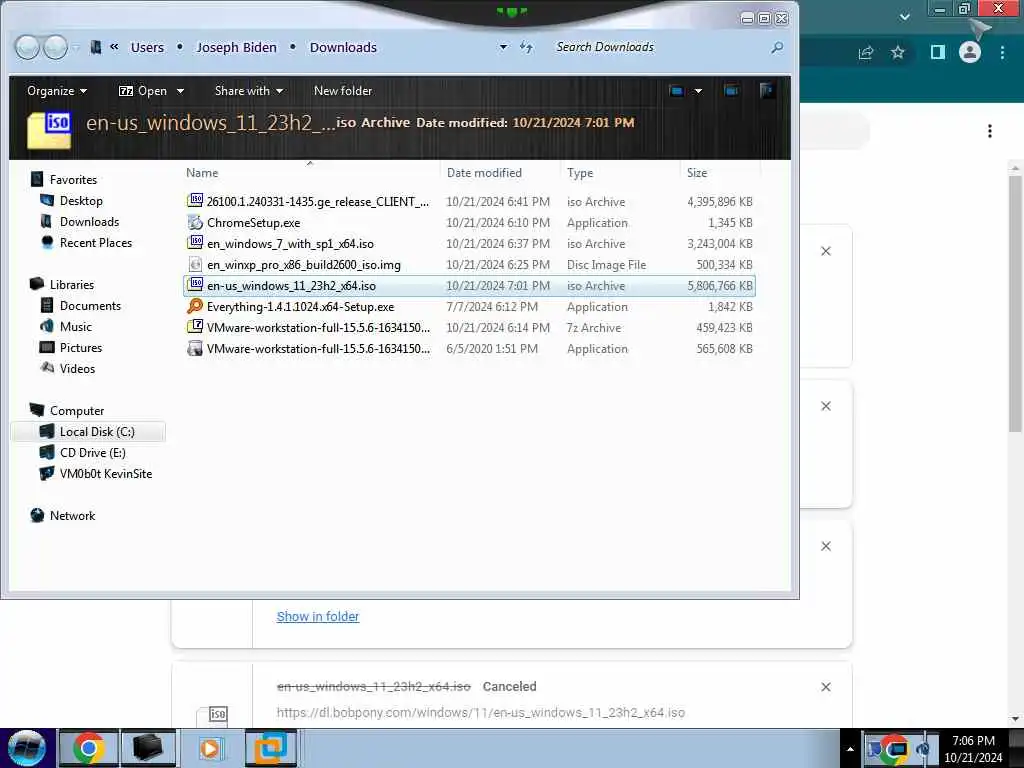Viewport: 1024px width, 768px height.
Task: Click the Chrome tab search chevron
Action: 904,17
